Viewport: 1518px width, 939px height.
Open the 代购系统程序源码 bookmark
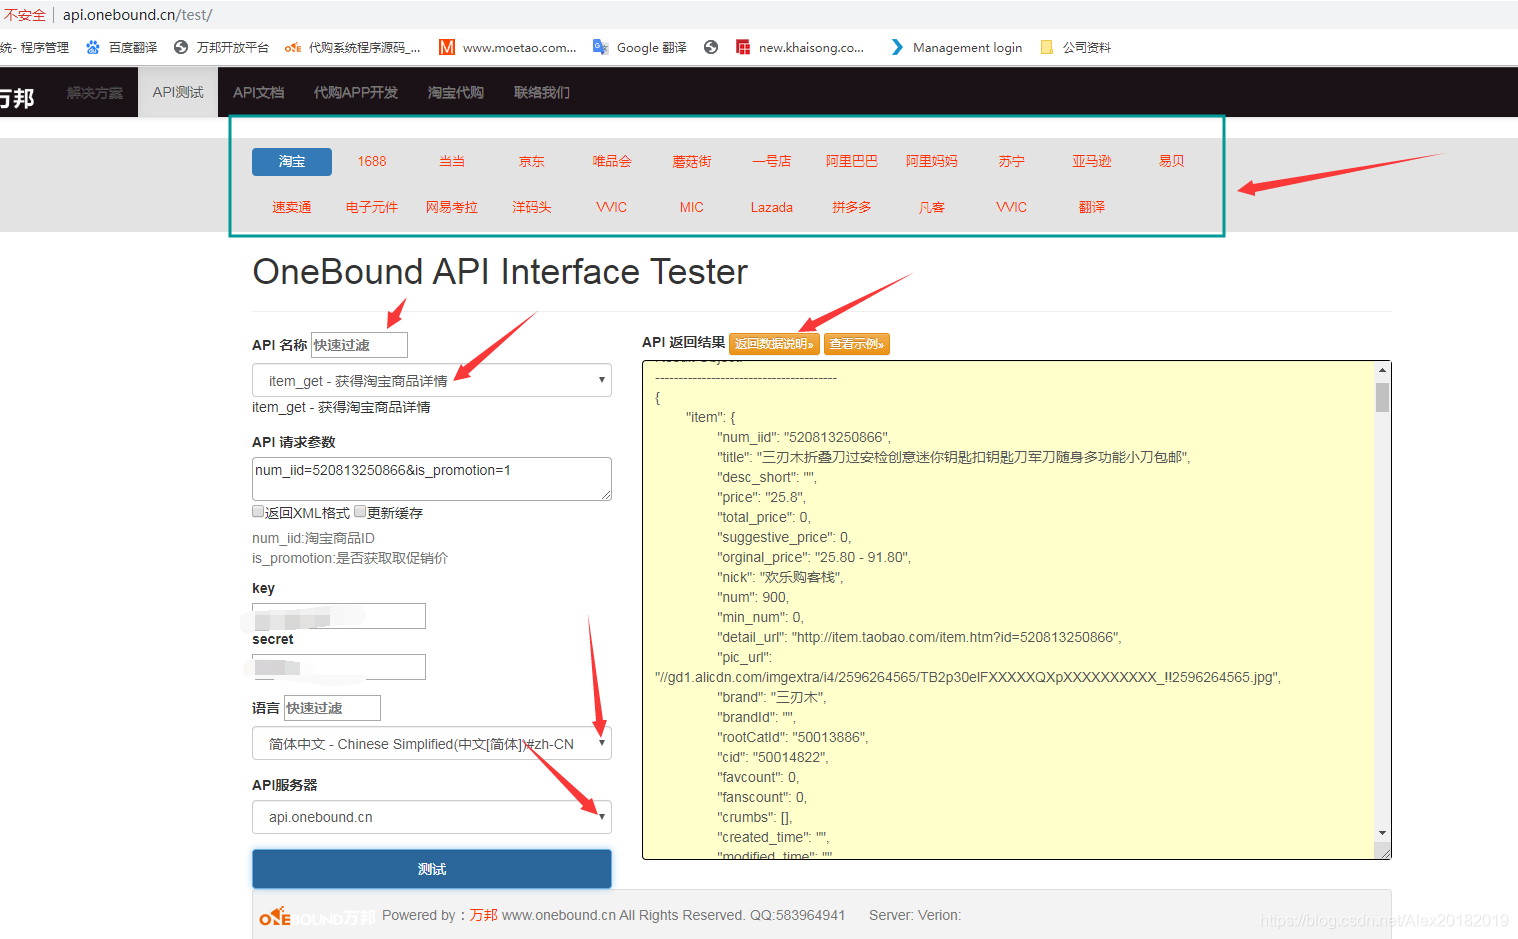(x=352, y=47)
